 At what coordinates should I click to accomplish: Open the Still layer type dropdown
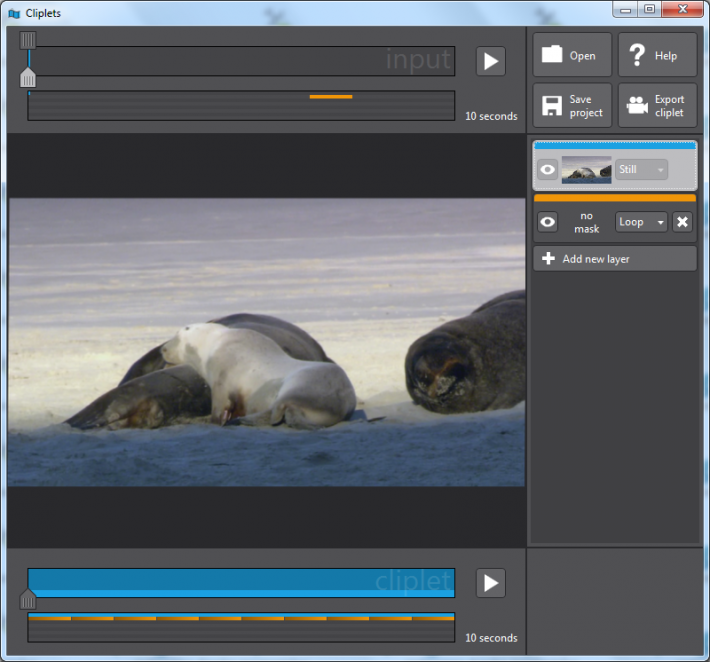(641, 170)
